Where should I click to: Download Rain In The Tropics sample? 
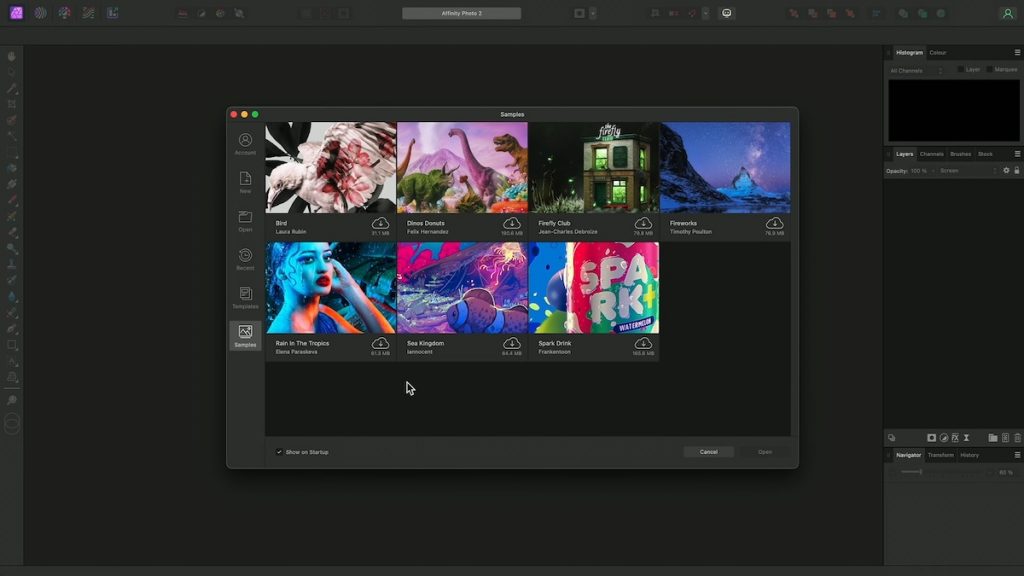tap(380, 344)
